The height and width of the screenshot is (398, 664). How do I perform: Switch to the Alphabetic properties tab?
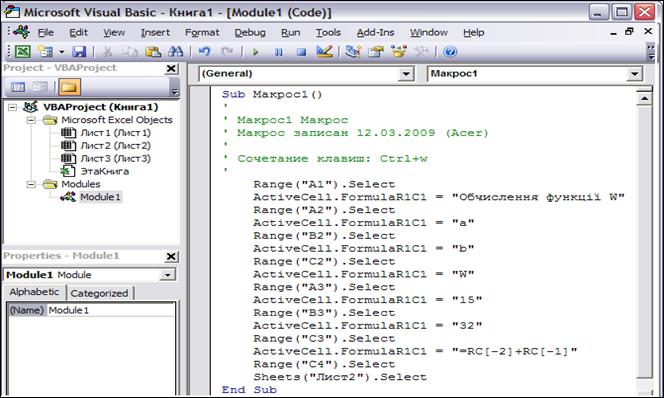[34, 292]
